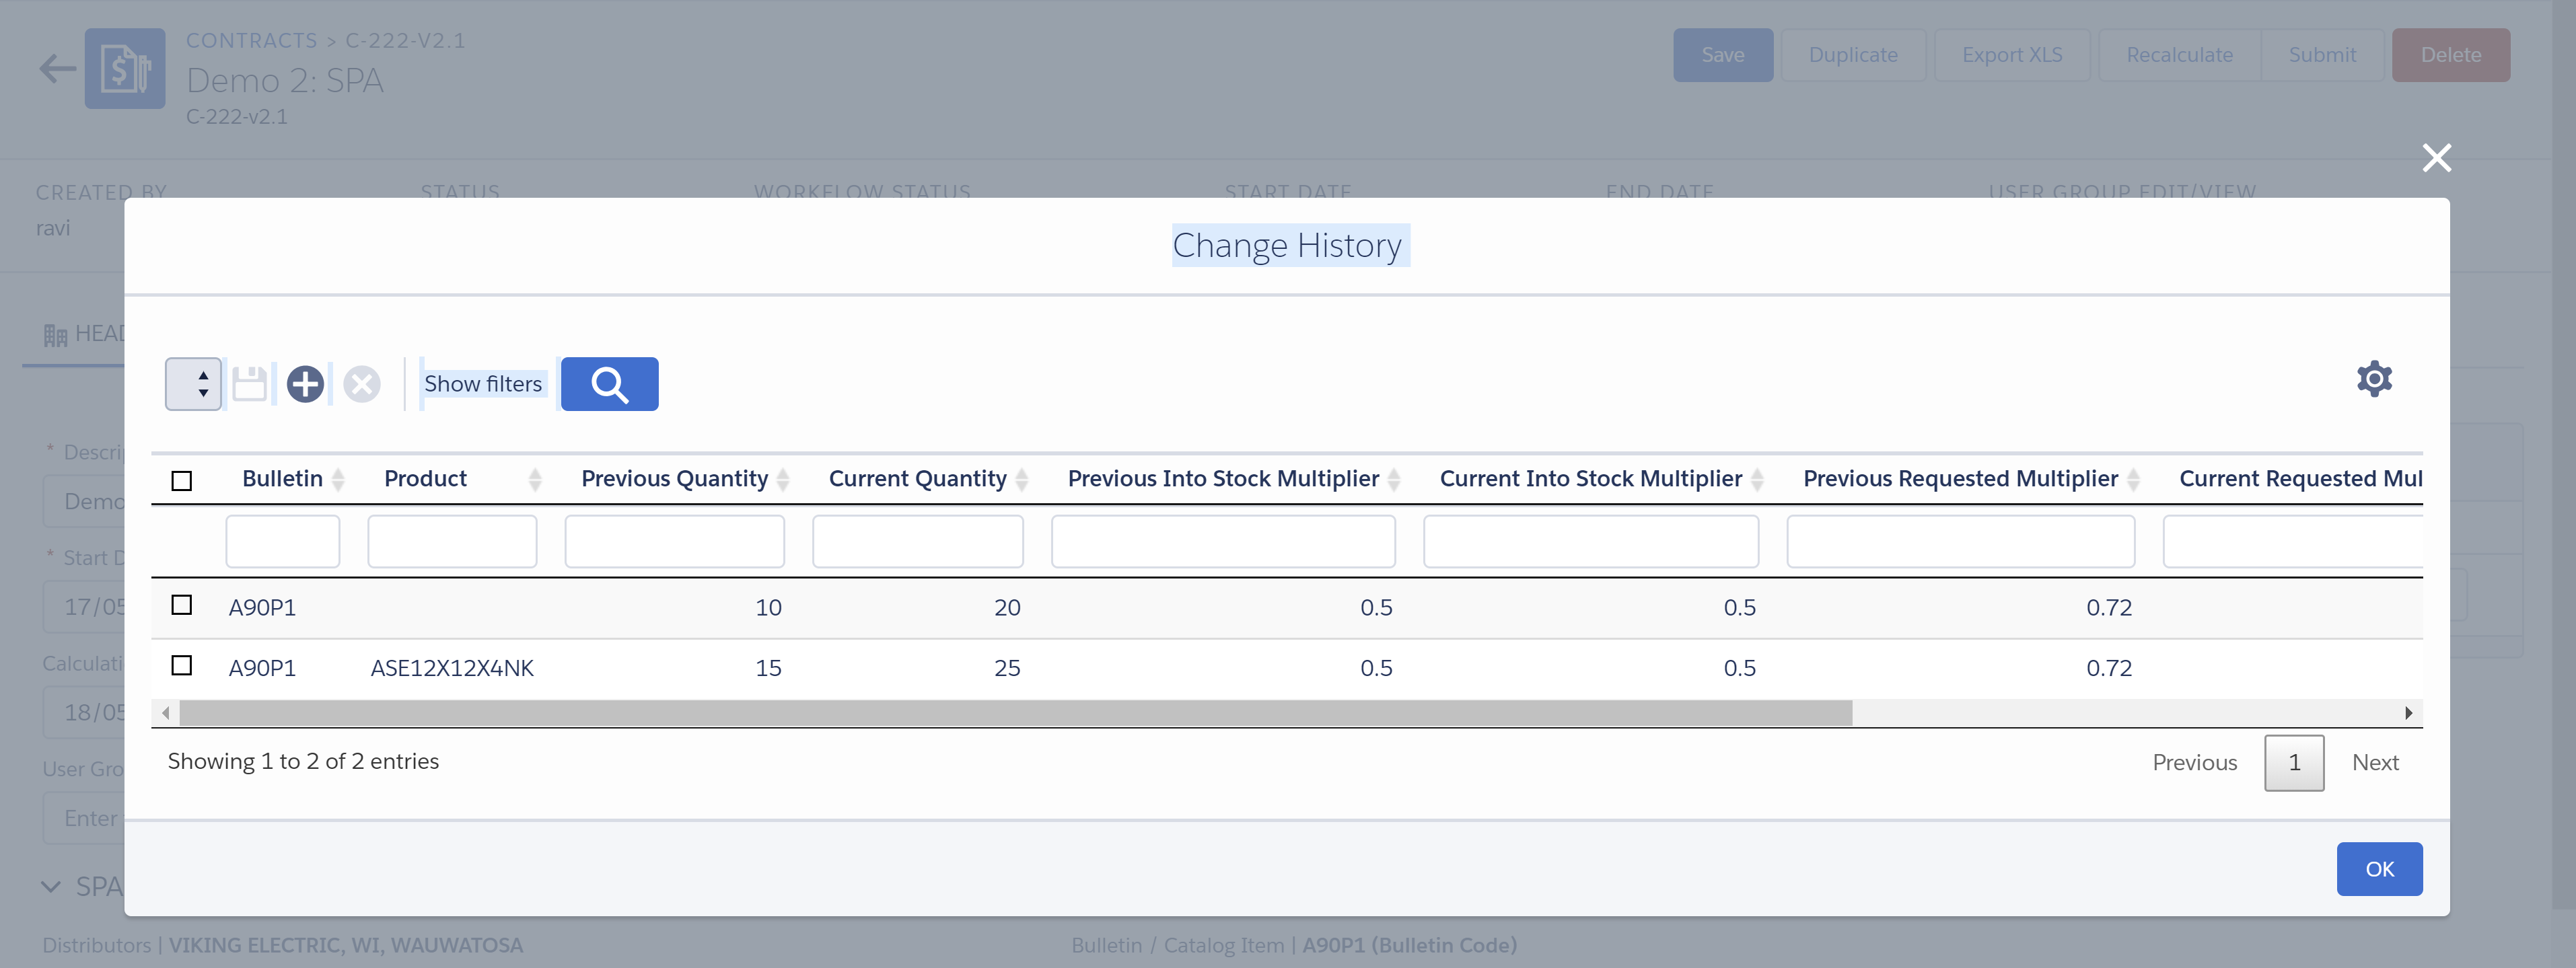Click scrollbar right arrow of table

coord(2408,713)
